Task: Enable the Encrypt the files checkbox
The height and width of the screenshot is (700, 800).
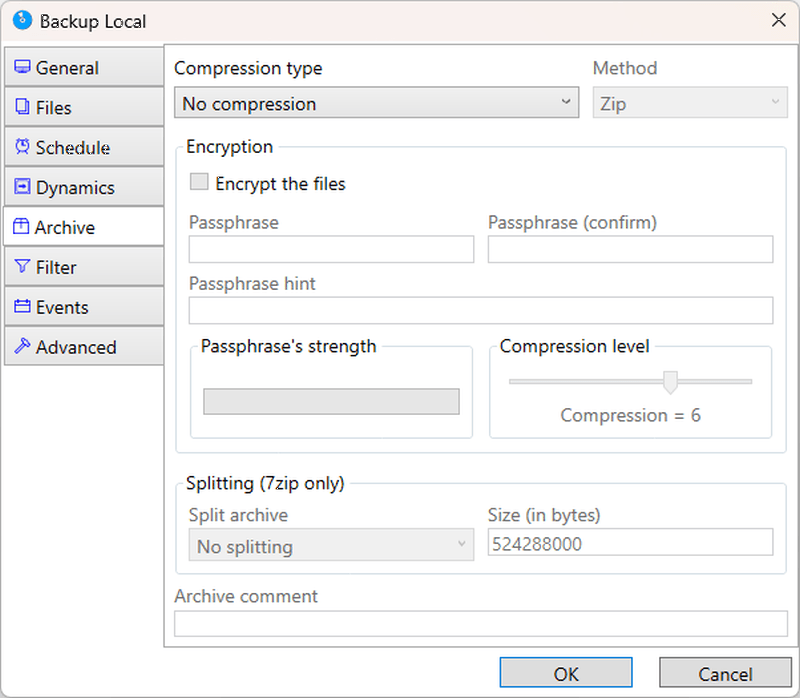Action: pyautogui.click(x=199, y=182)
